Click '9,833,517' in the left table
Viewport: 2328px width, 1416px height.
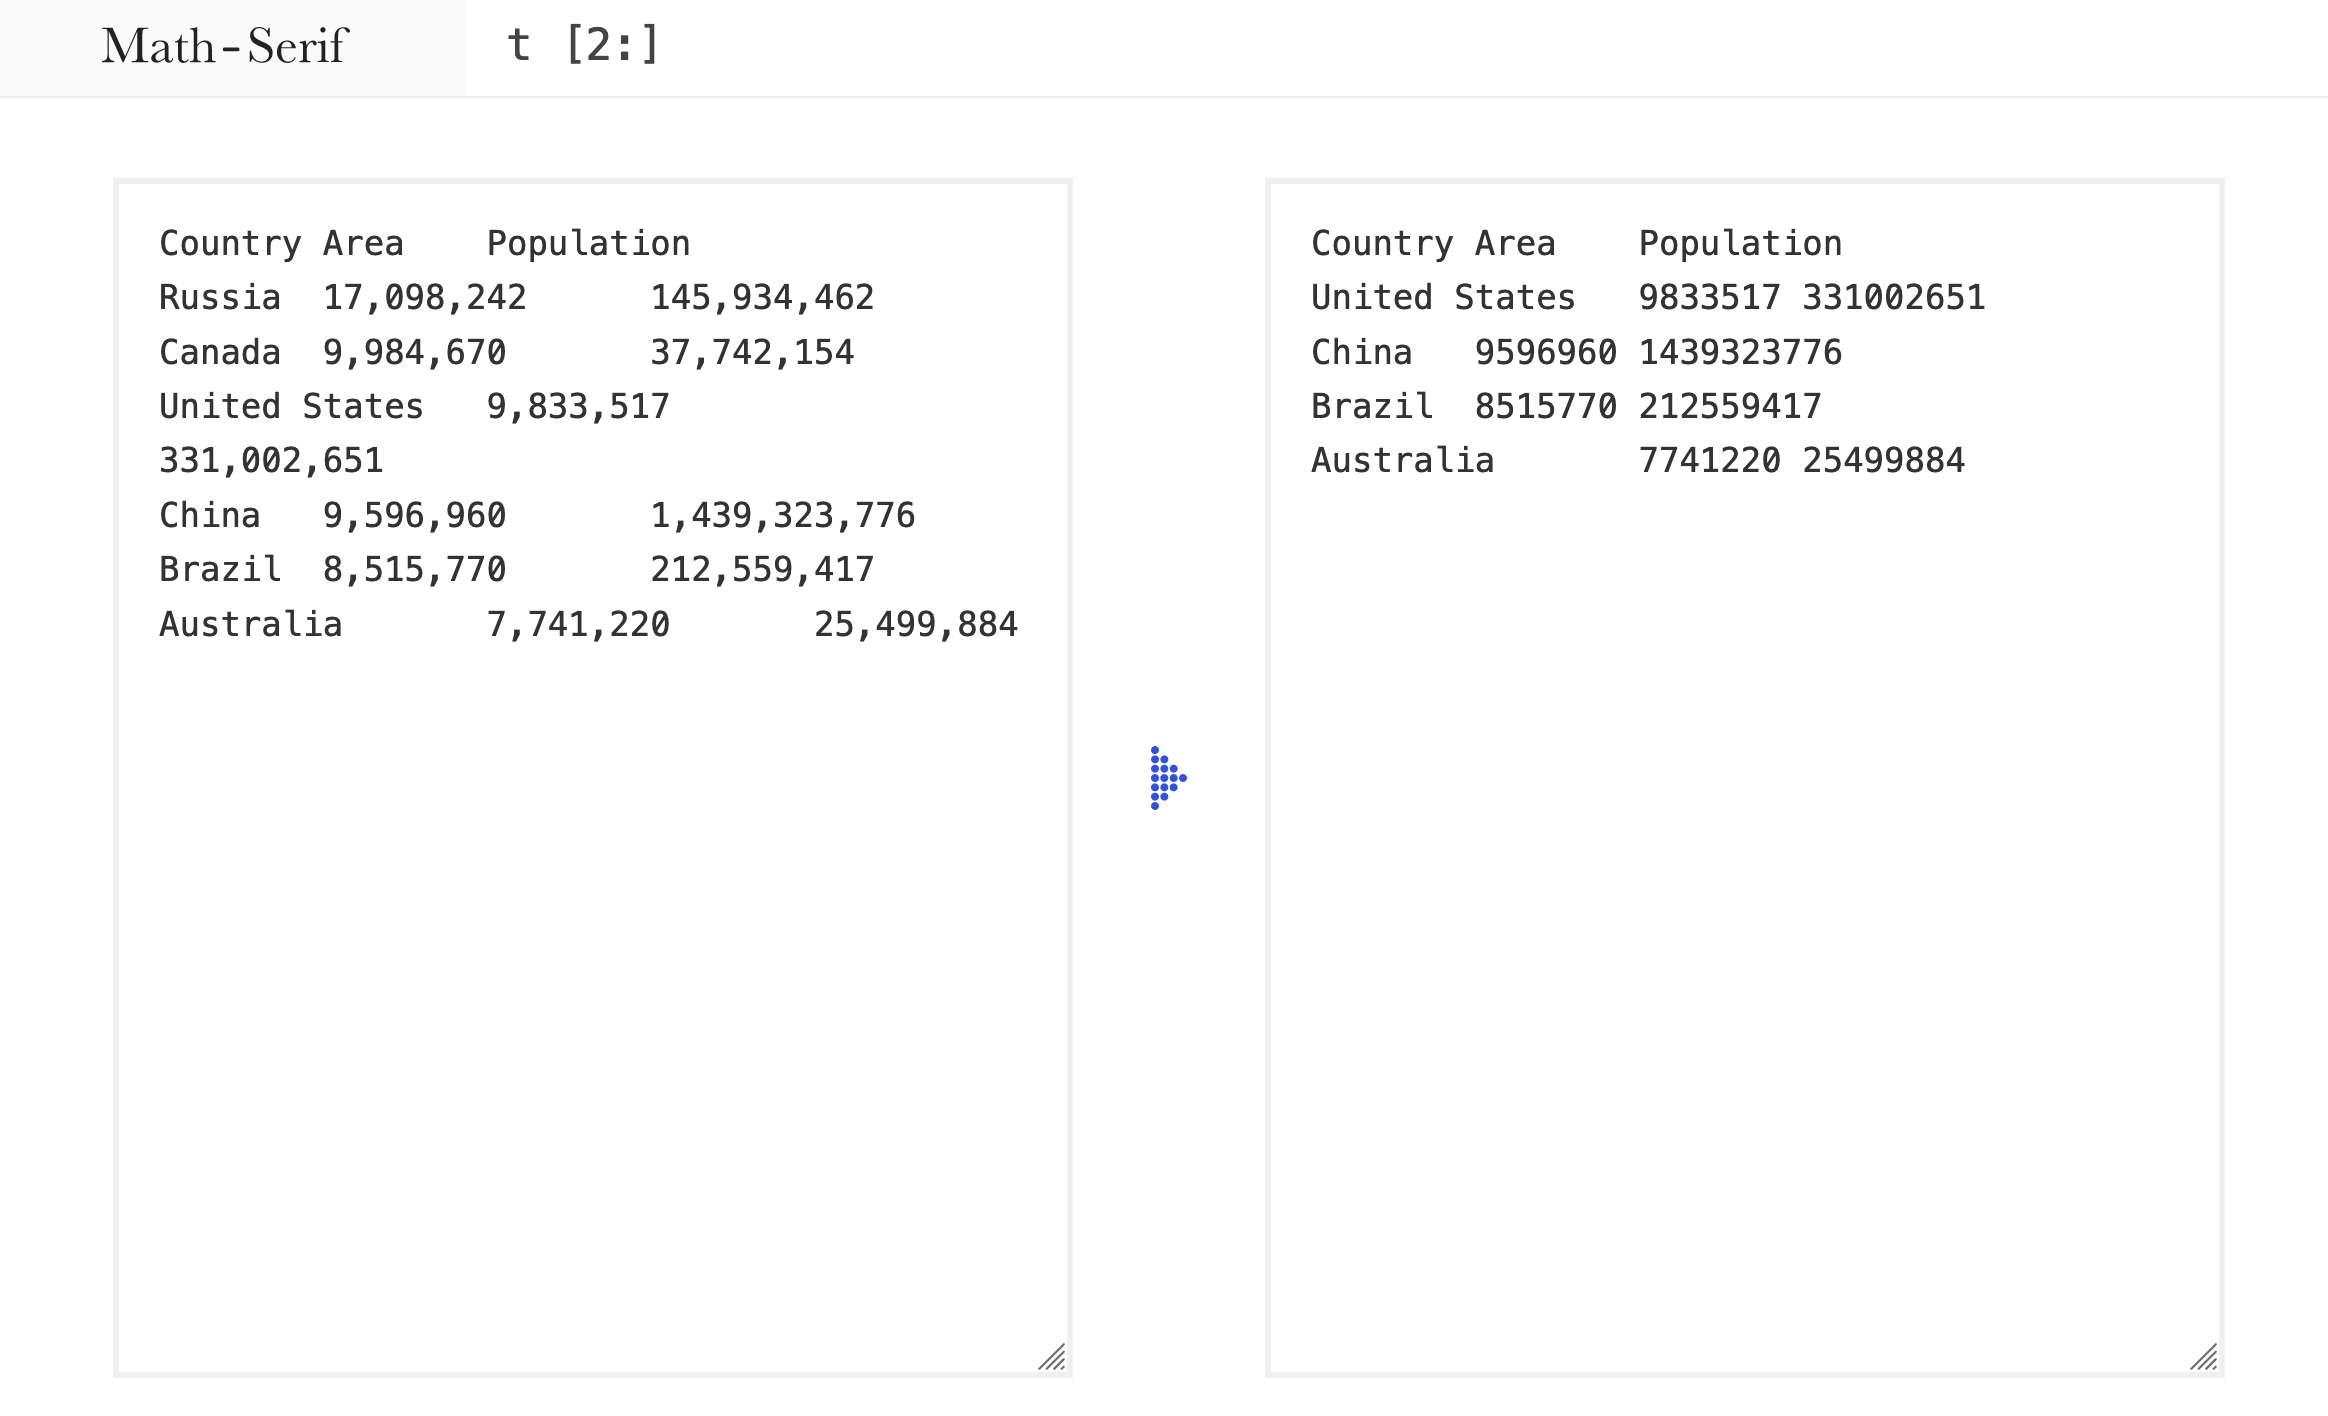pos(578,407)
